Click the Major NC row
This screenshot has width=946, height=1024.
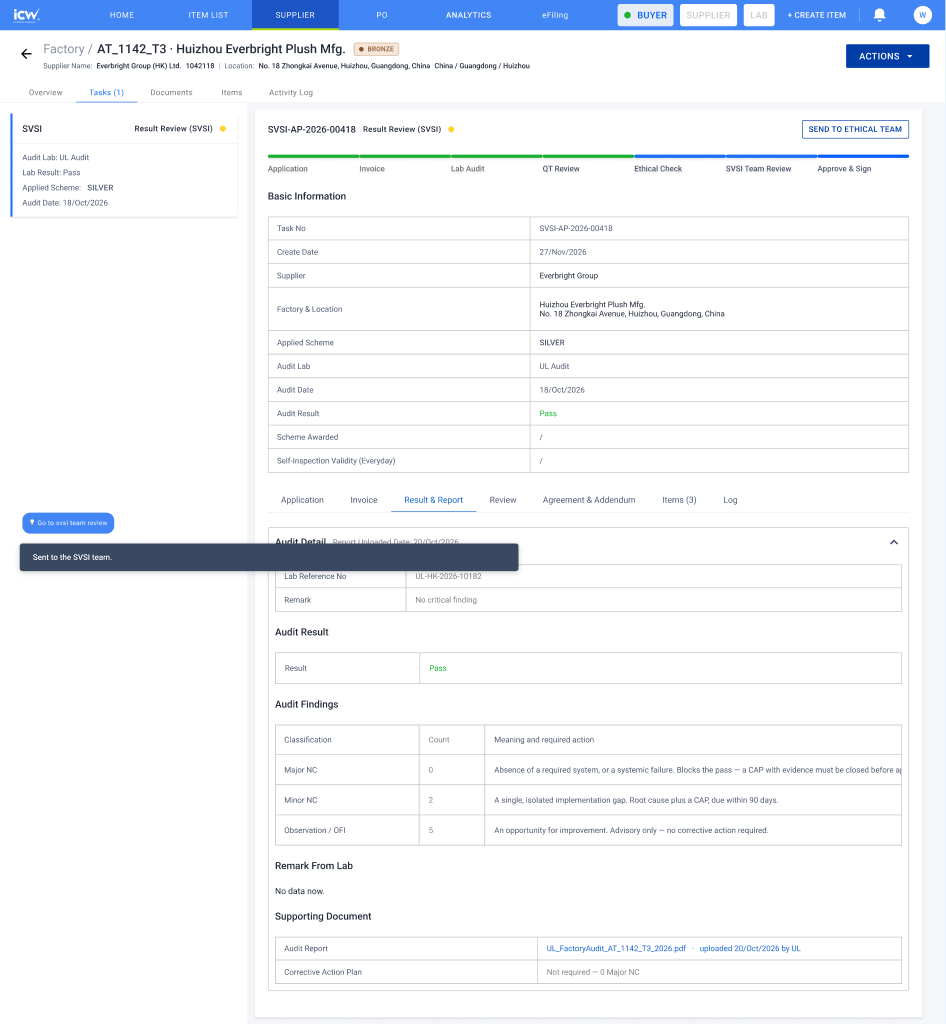pos(588,770)
